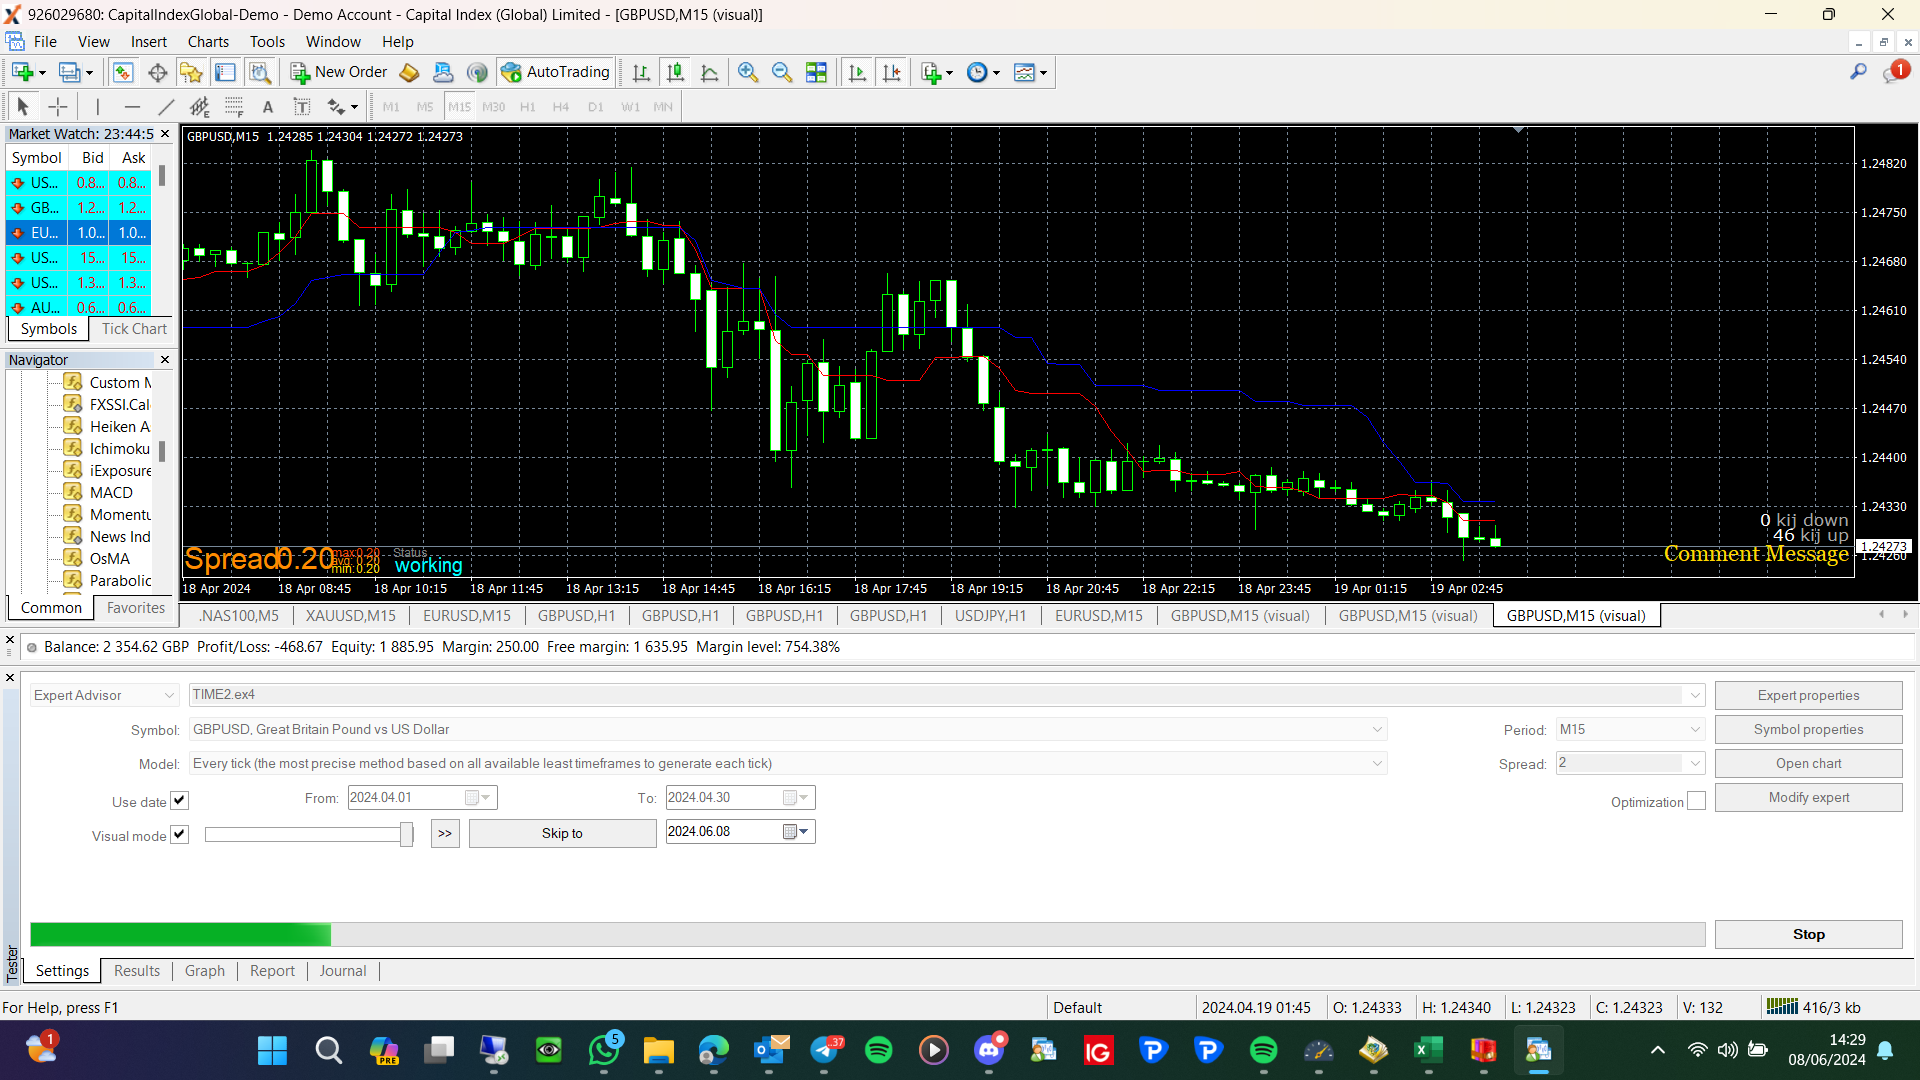Click the Stop button
This screenshot has width=1920, height=1080.
coord(1808,934)
